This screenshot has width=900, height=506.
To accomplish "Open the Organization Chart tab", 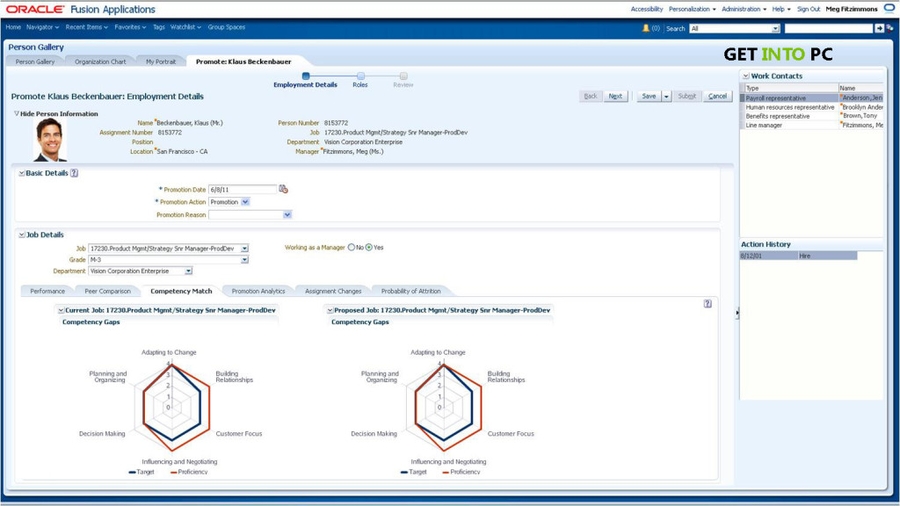I will pos(100,62).
